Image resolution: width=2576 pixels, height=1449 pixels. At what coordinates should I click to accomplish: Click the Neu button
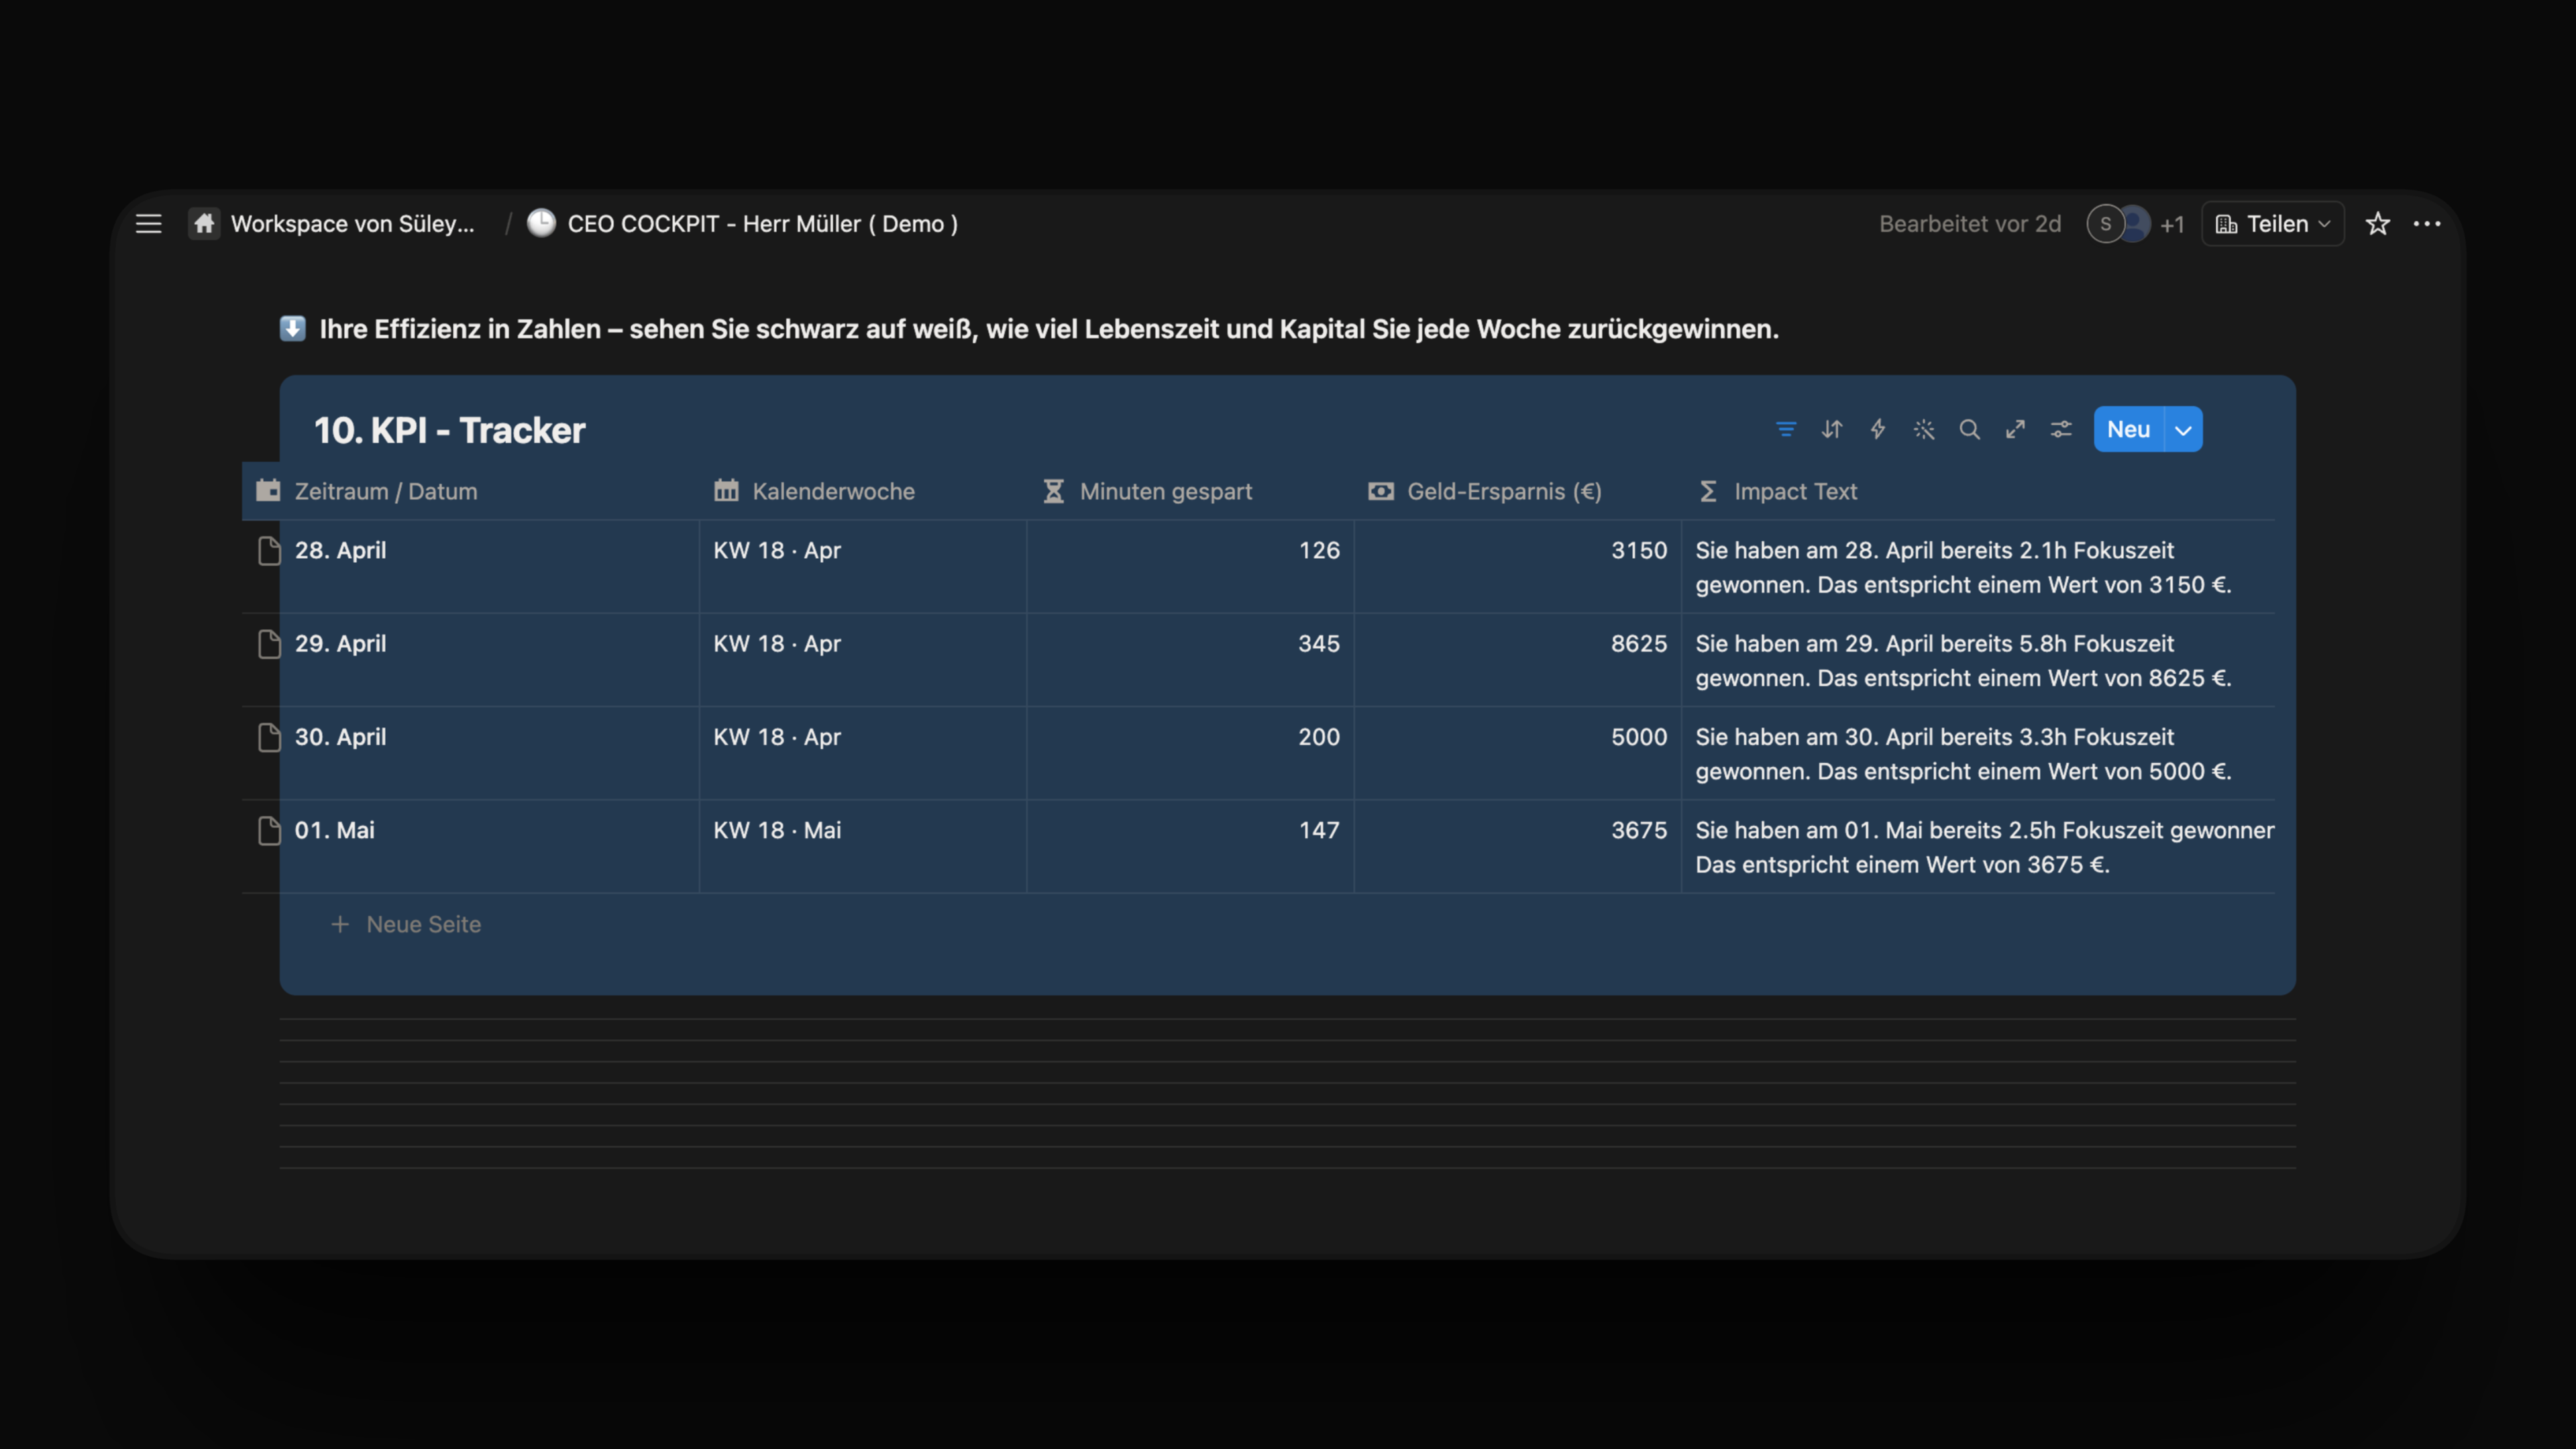[x=2129, y=430]
